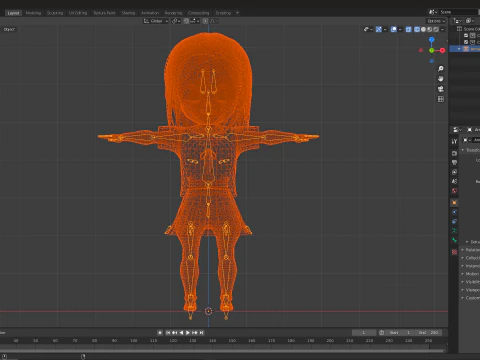
Task: Open the Scripting workspace tab
Action: pos(223,13)
